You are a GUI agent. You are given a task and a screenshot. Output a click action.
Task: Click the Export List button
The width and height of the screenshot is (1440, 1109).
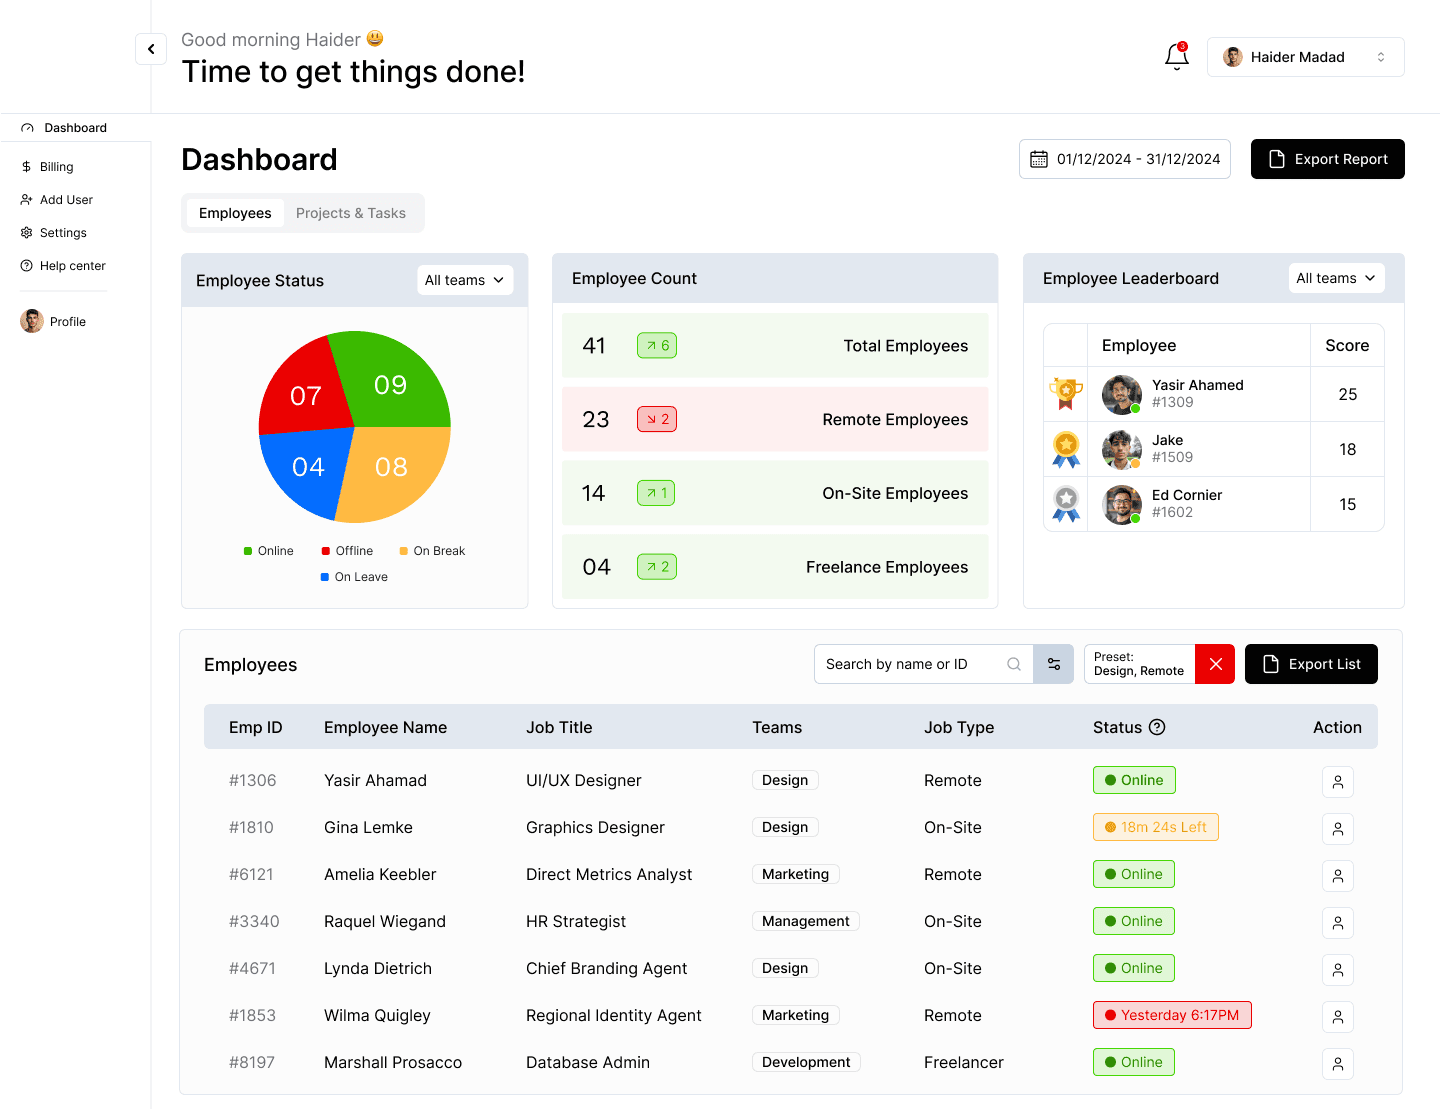point(1310,664)
